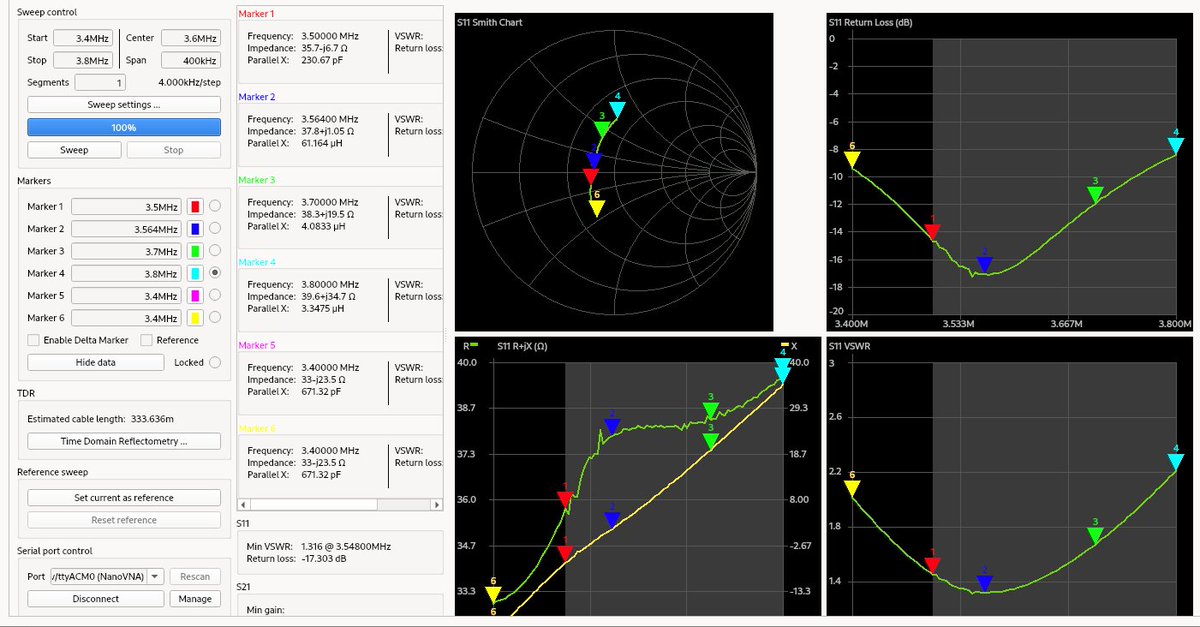The width and height of the screenshot is (1200, 627).
Task: Click yellow marker 6 on Smith chart
Action: [x=596, y=208]
